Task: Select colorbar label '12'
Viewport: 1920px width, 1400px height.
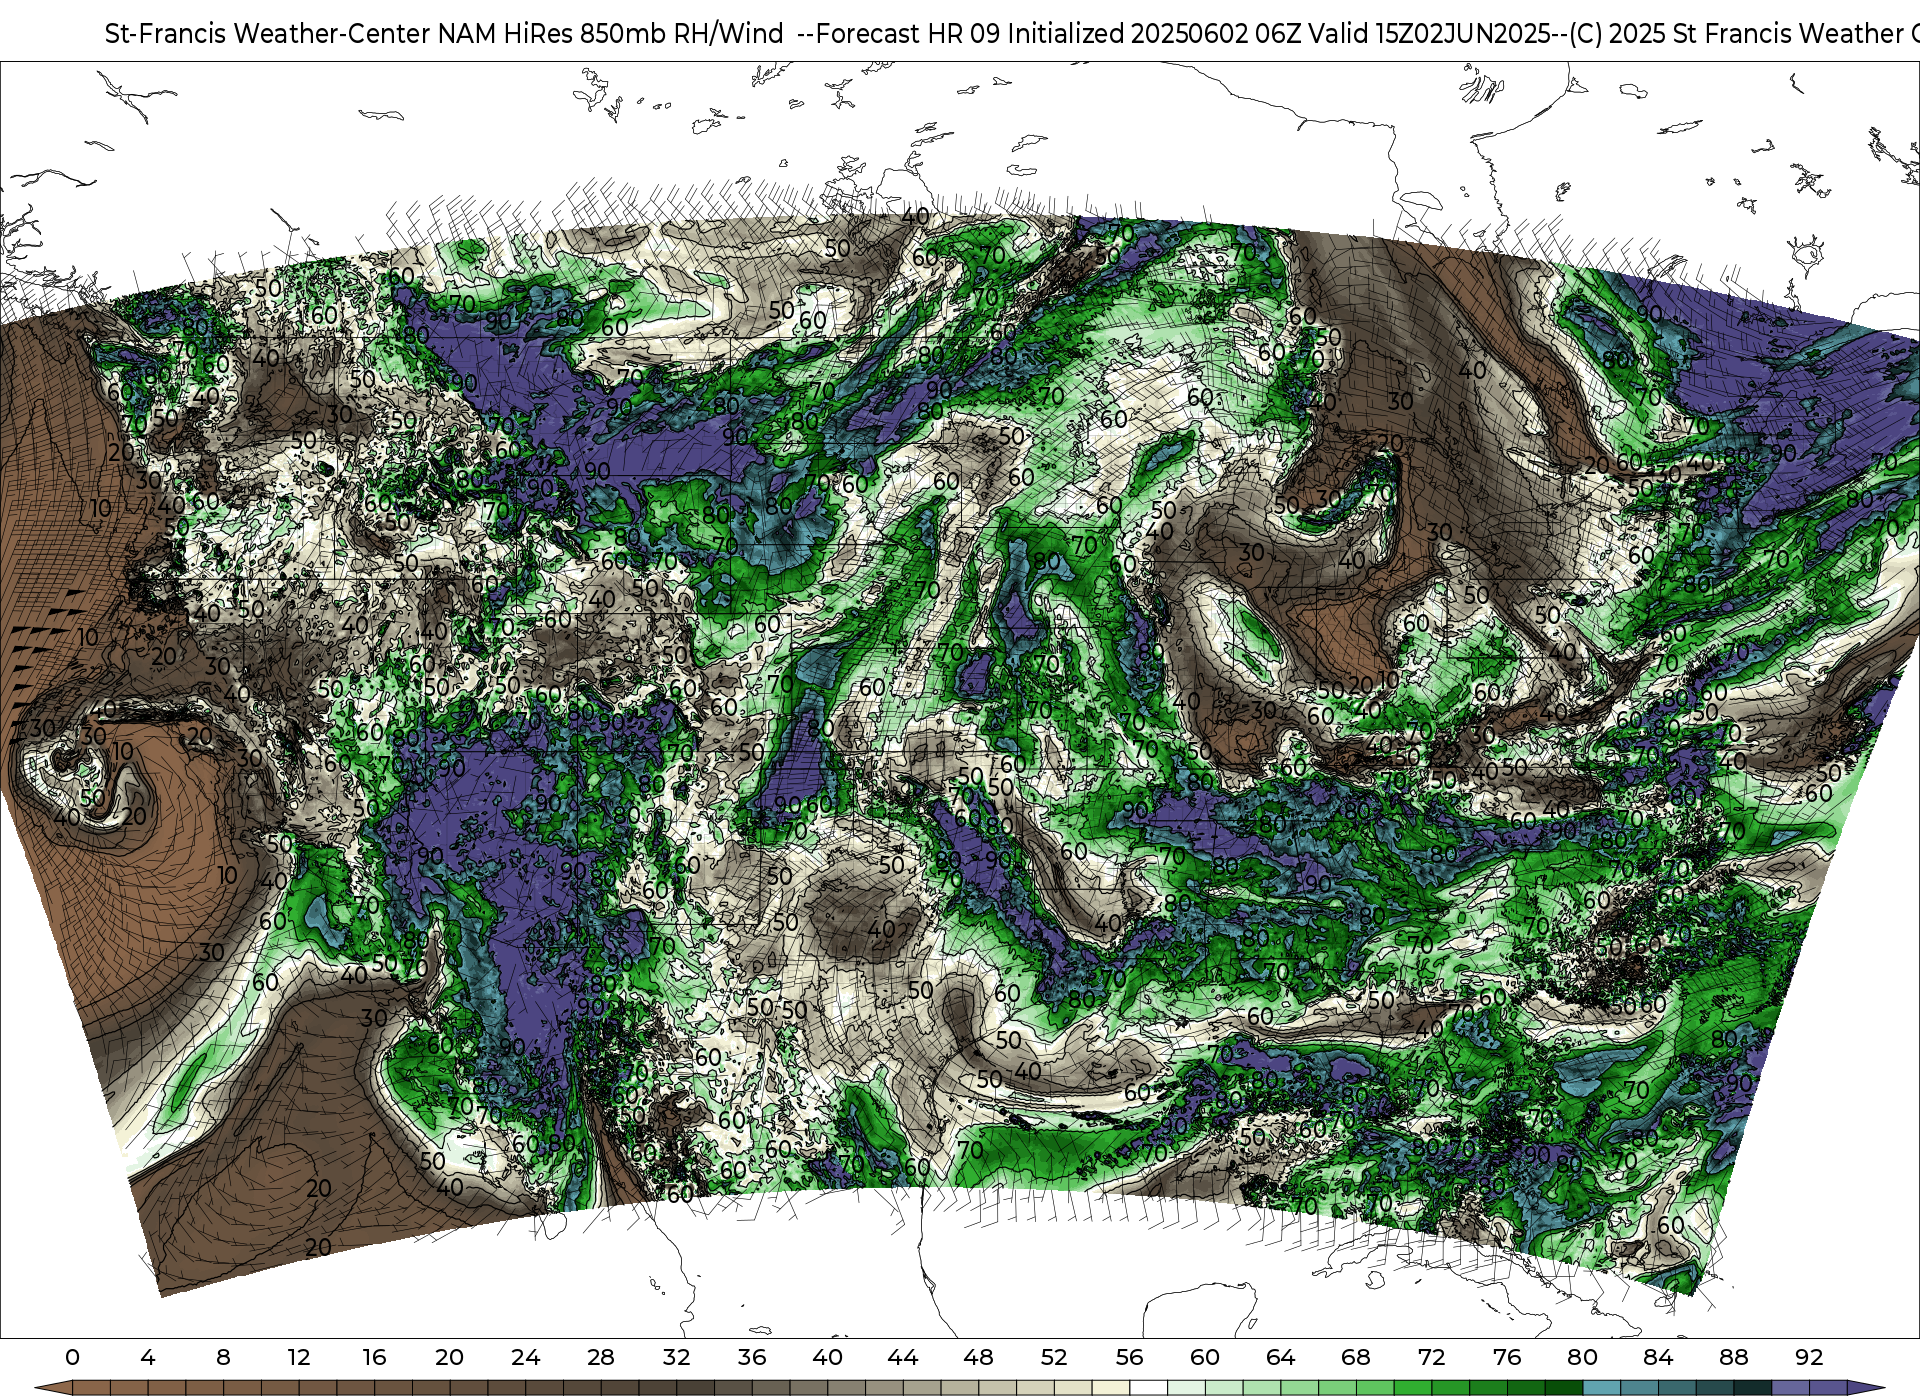Action: pos(299,1358)
